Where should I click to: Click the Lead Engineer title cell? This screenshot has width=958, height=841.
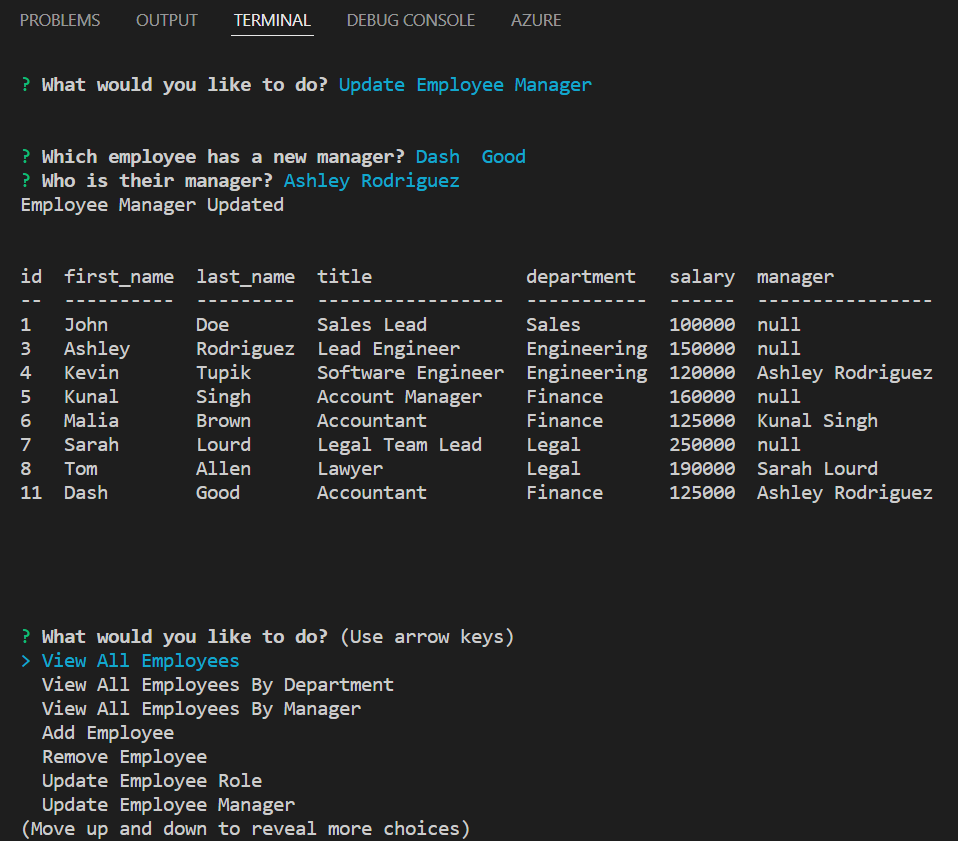389,349
